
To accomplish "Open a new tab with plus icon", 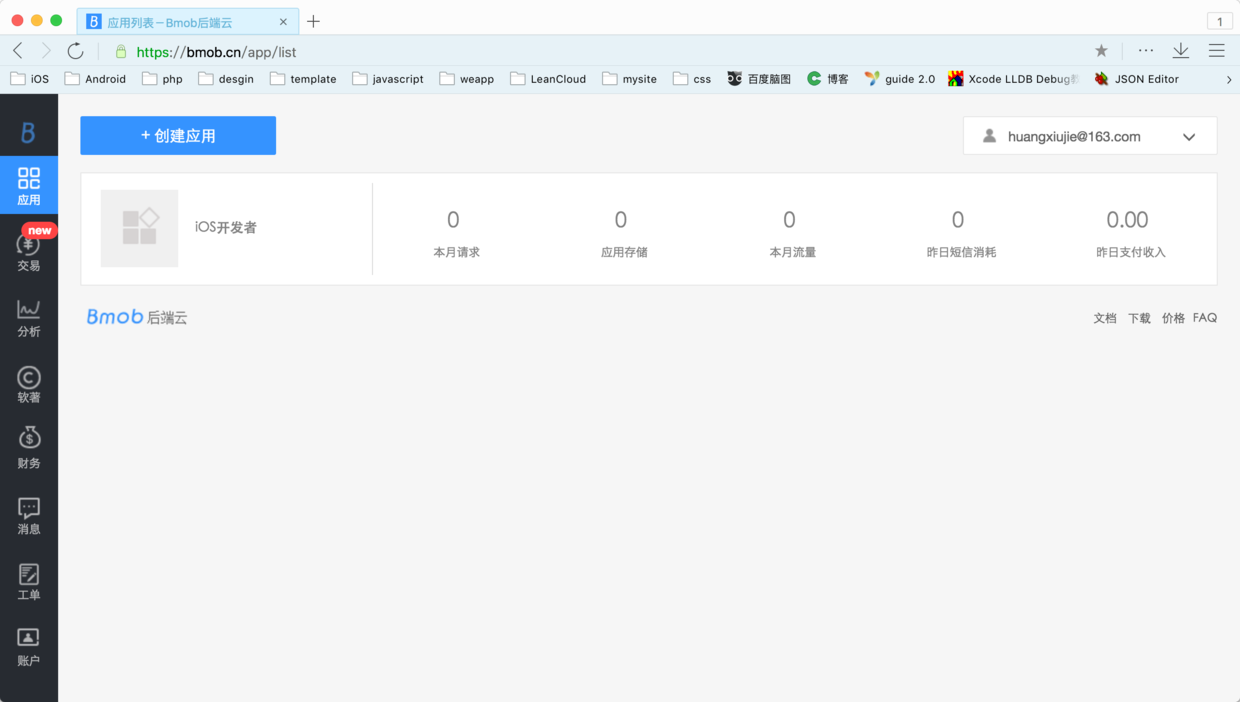I will click(x=313, y=21).
